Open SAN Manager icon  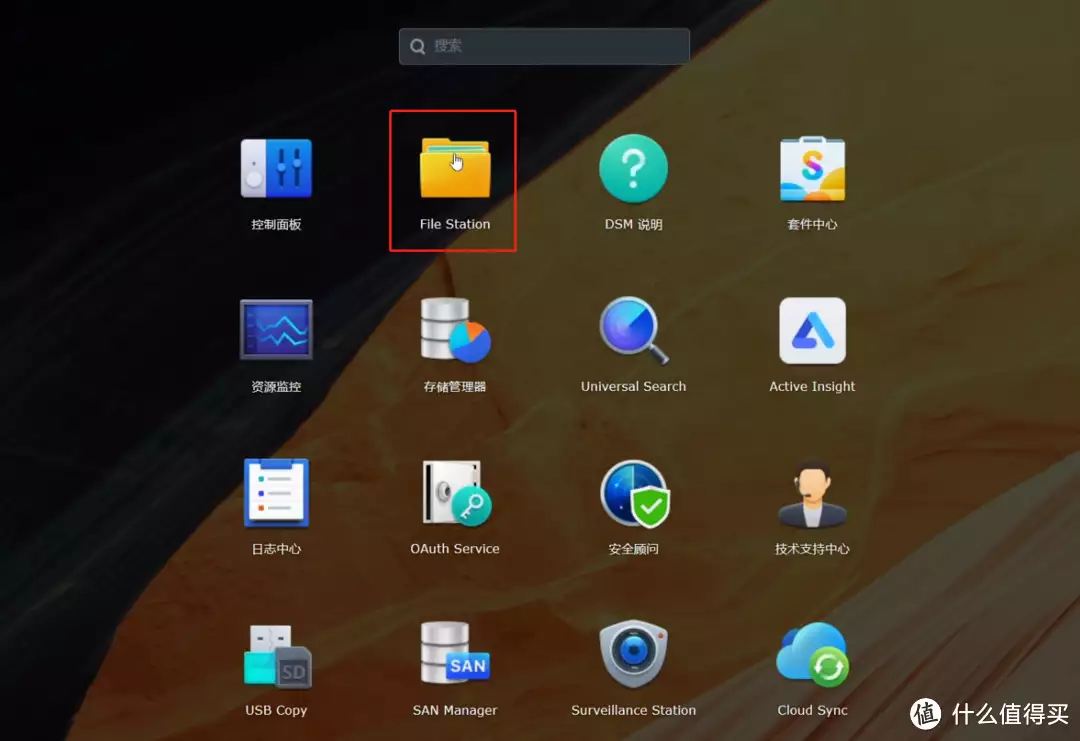click(x=455, y=654)
